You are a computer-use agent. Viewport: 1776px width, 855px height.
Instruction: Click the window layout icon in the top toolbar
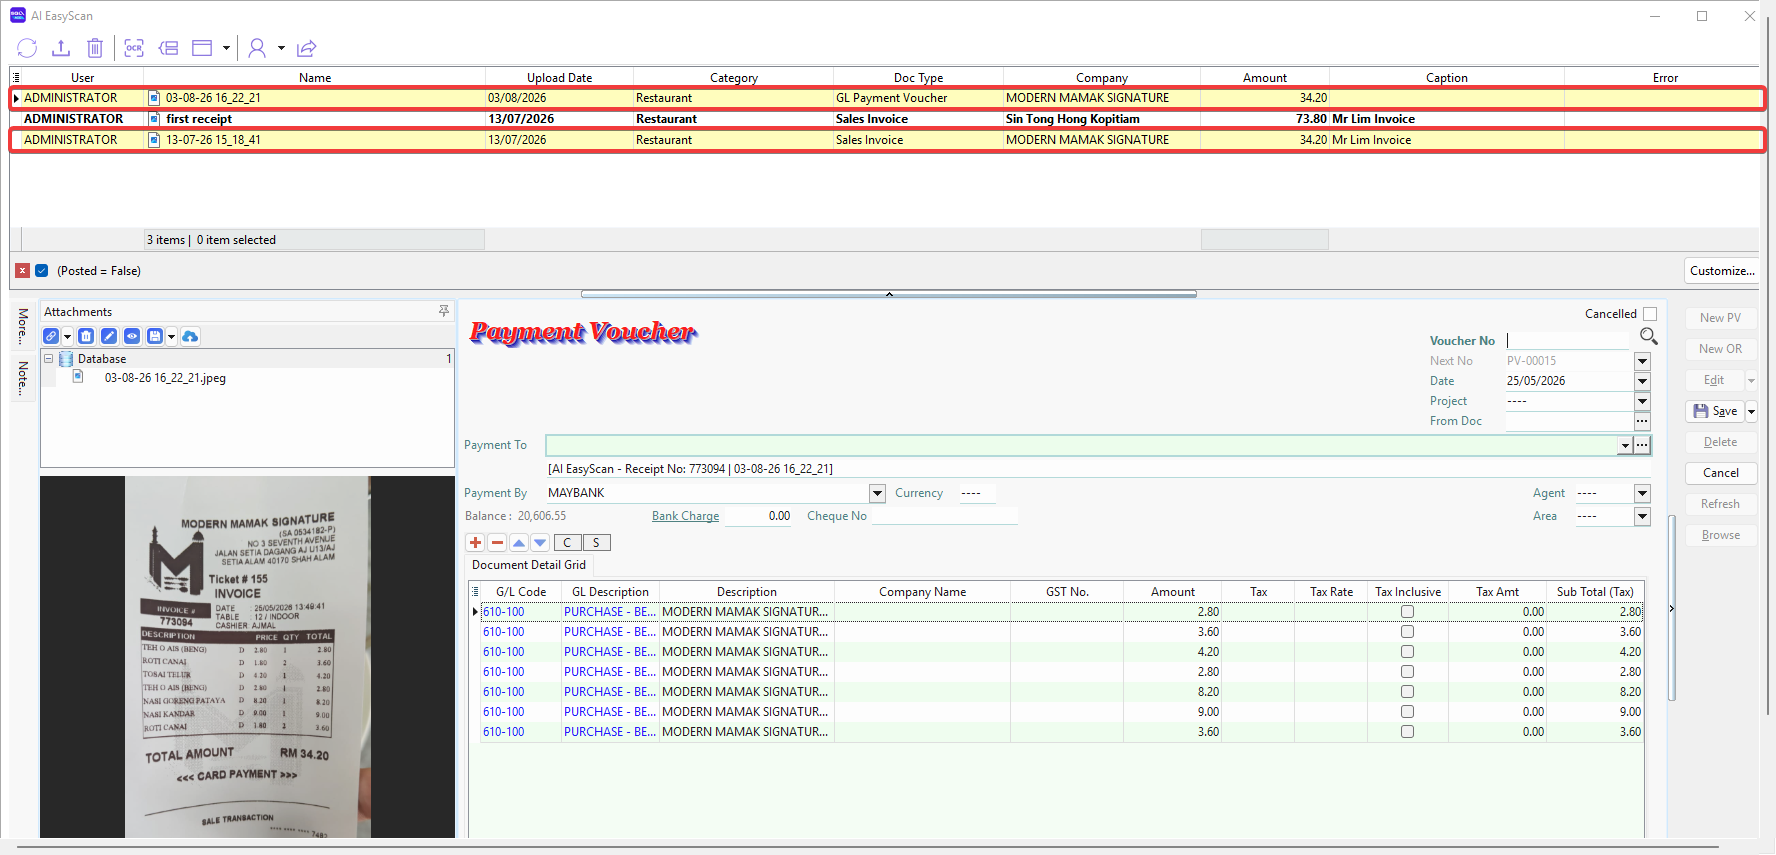click(202, 48)
